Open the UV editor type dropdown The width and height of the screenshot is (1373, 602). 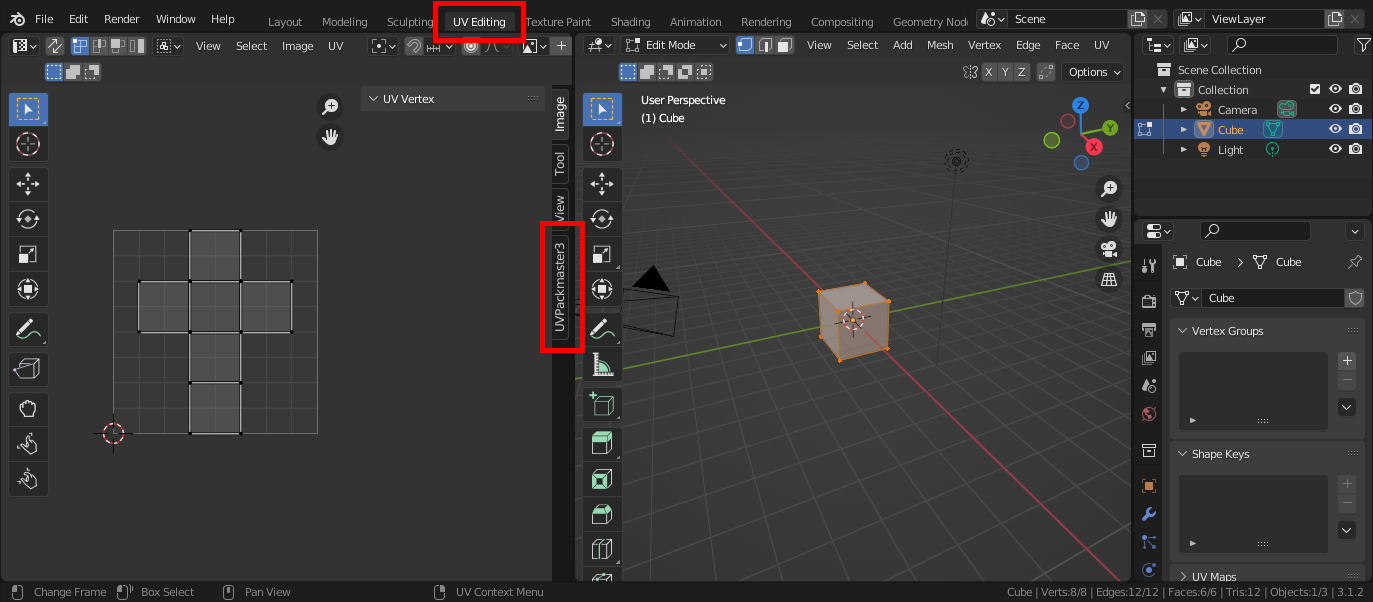(24, 46)
